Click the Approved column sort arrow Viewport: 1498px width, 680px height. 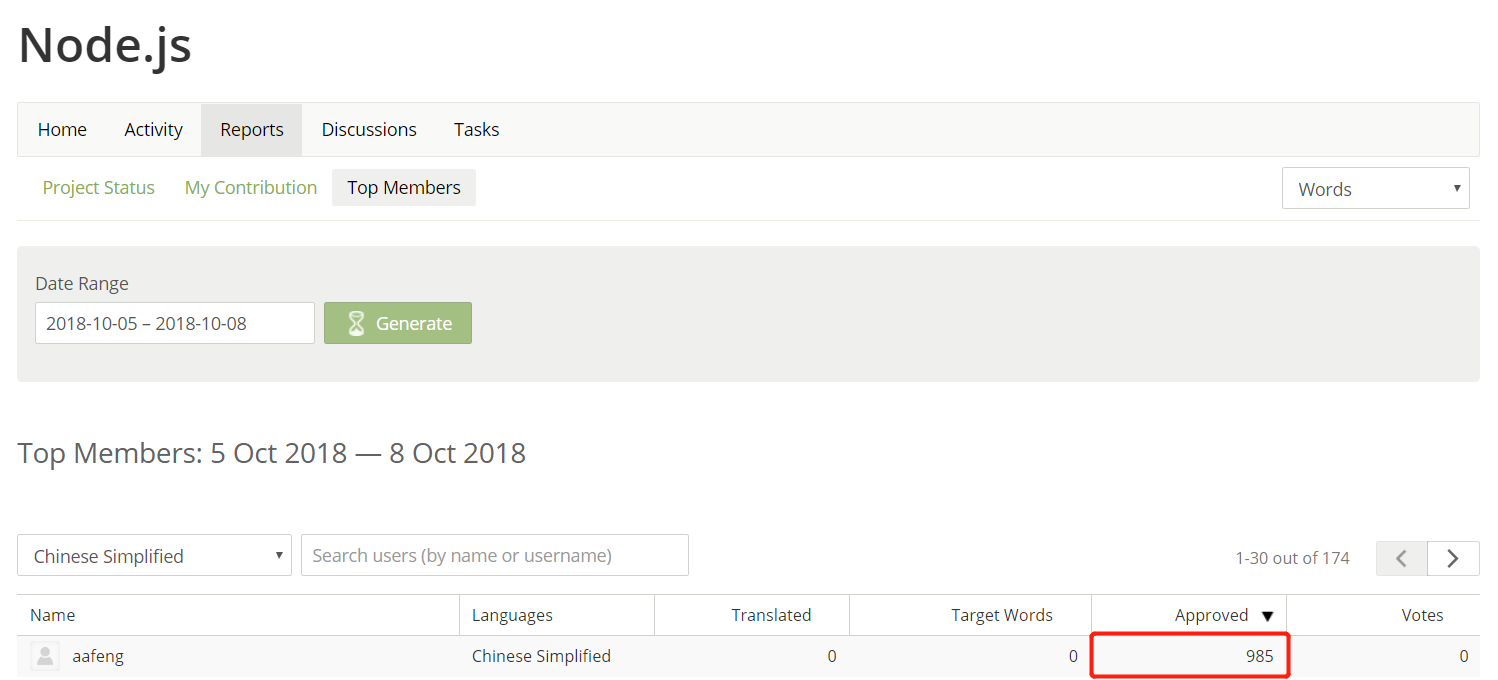1268,616
